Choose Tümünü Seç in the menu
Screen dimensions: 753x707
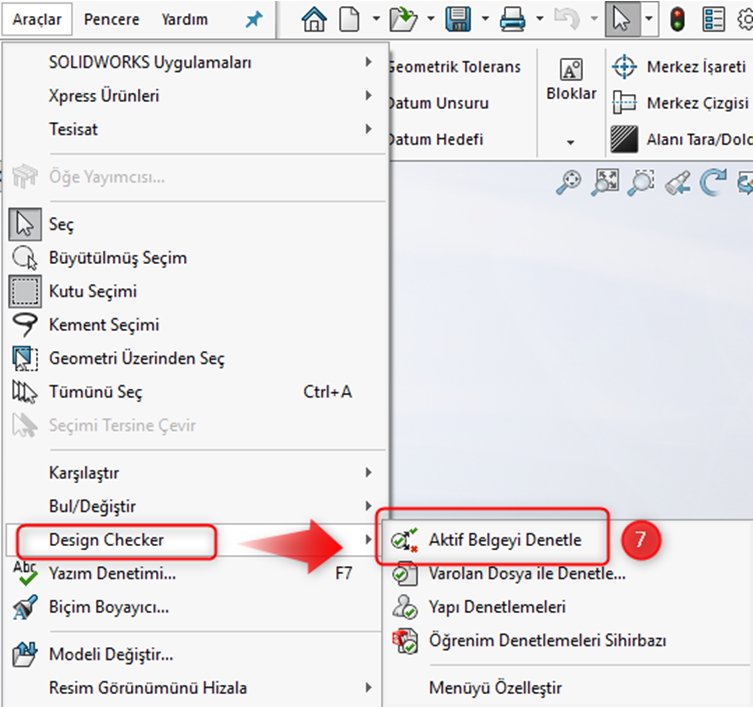(x=196, y=392)
